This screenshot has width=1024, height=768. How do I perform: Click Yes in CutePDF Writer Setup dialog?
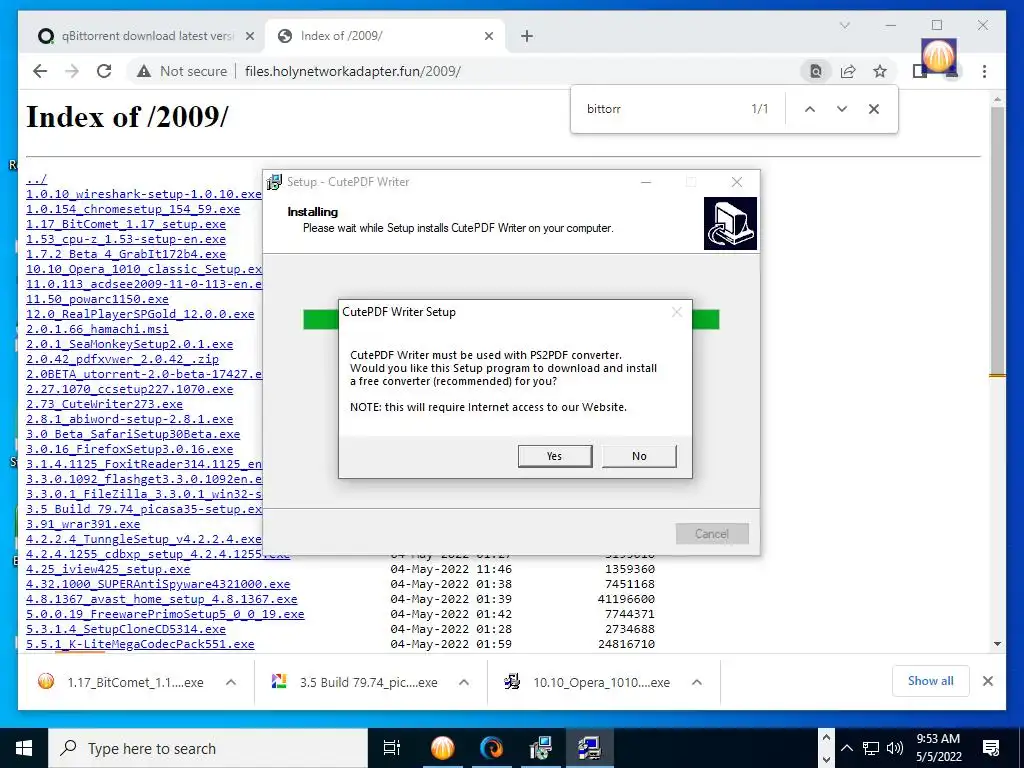point(554,456)
